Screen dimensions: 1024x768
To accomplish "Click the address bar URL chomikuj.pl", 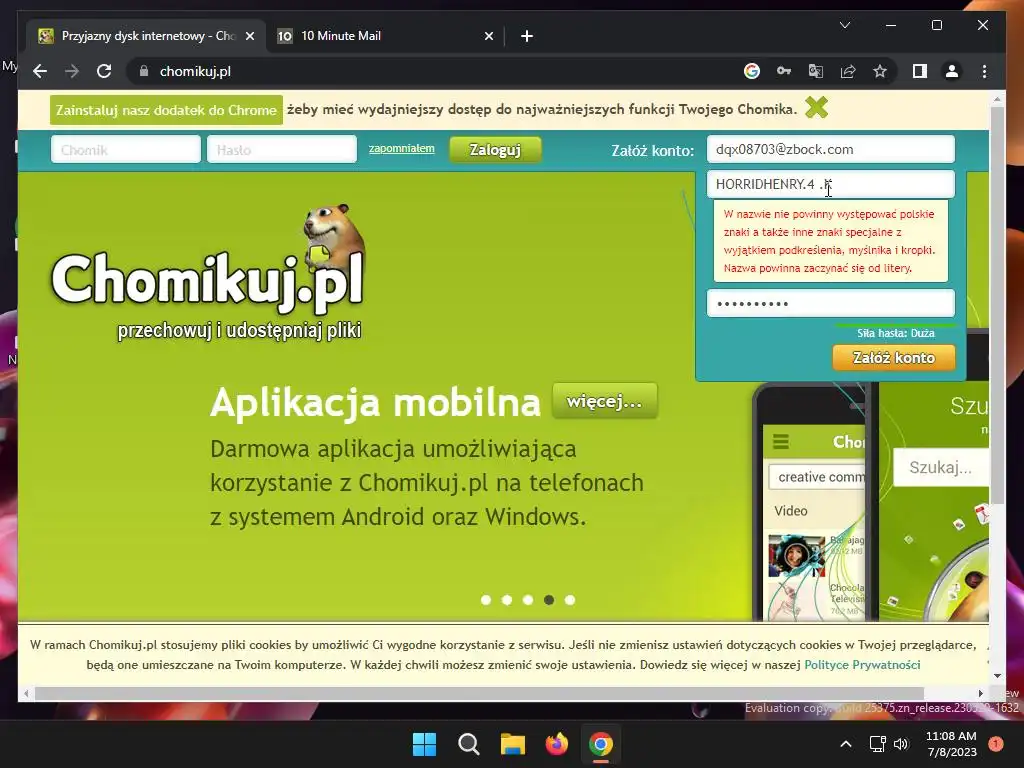I will (x=195, y=71).
